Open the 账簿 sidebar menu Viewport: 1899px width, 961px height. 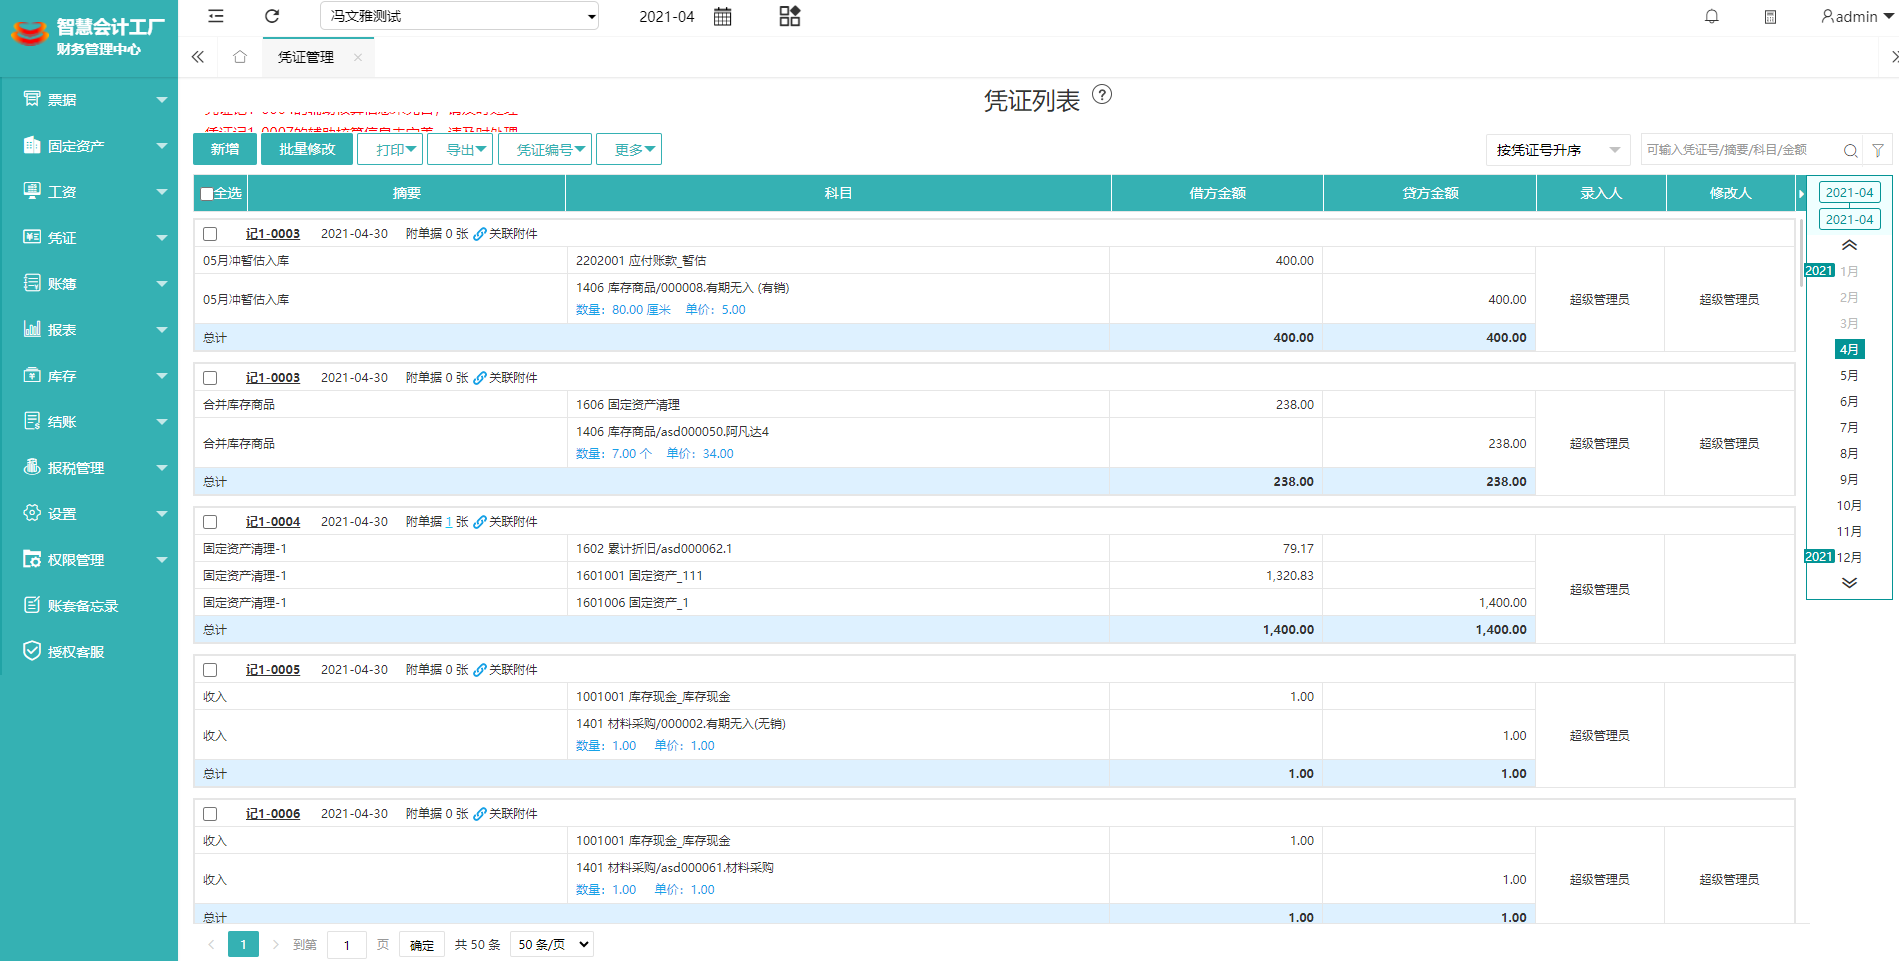tap(89, 283)
